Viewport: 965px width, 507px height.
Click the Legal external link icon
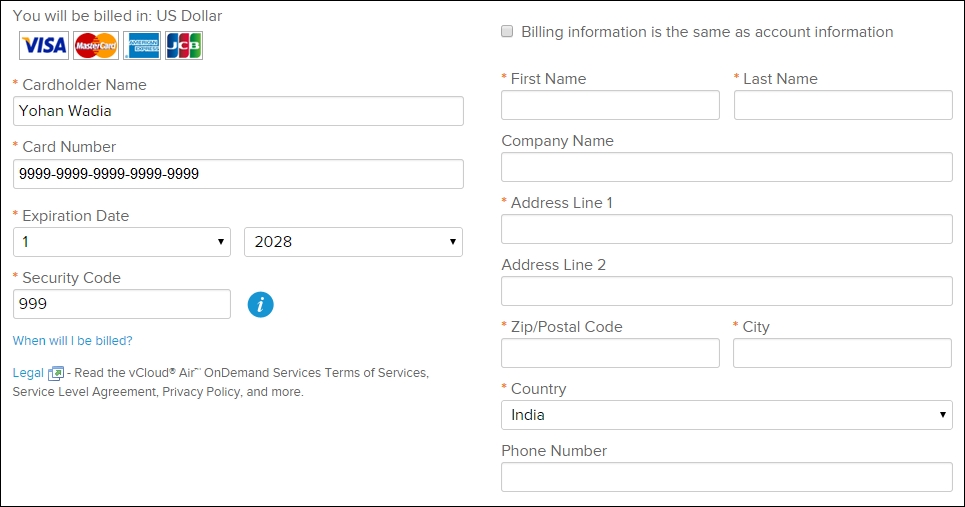coord(56,373)
